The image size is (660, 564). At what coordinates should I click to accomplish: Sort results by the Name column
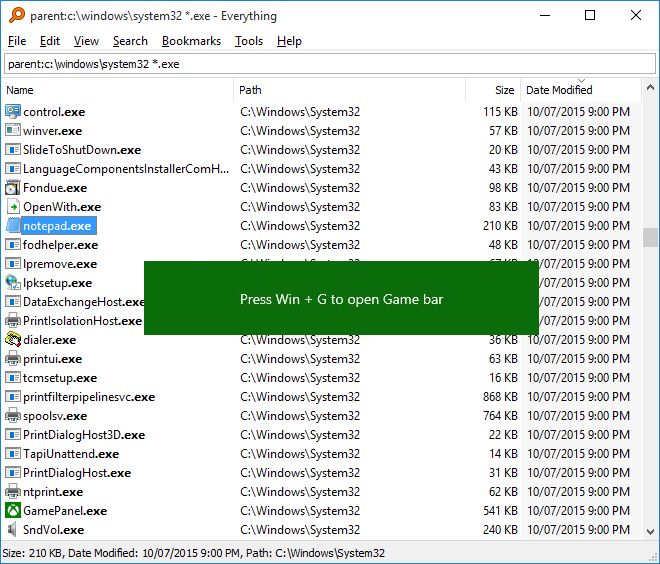118,90
